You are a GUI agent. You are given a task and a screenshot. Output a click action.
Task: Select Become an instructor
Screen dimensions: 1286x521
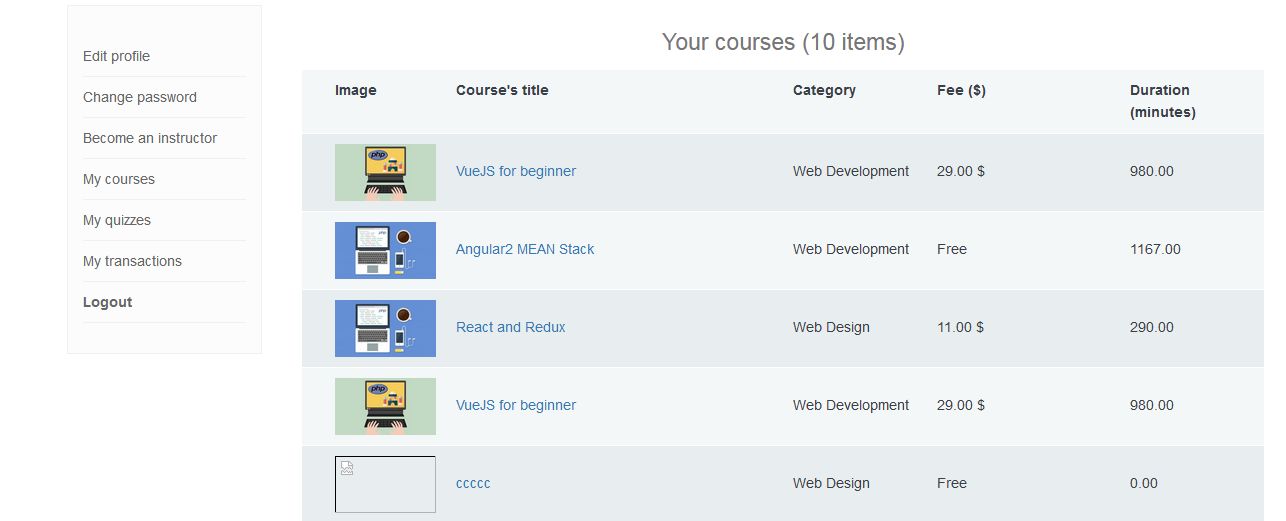[x=150, y=138]
